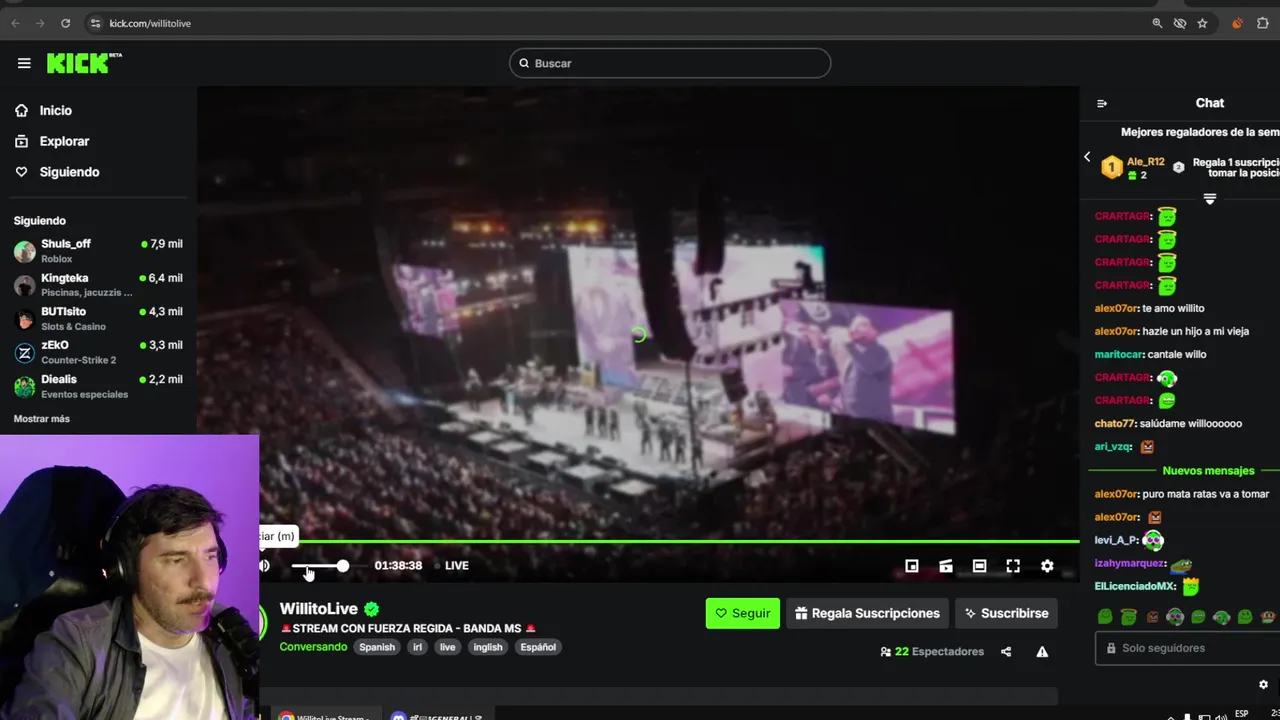Select the Spanish tag
This screenshot has height=720, width=1280.
pyautogui.click(x=377, y=647)
